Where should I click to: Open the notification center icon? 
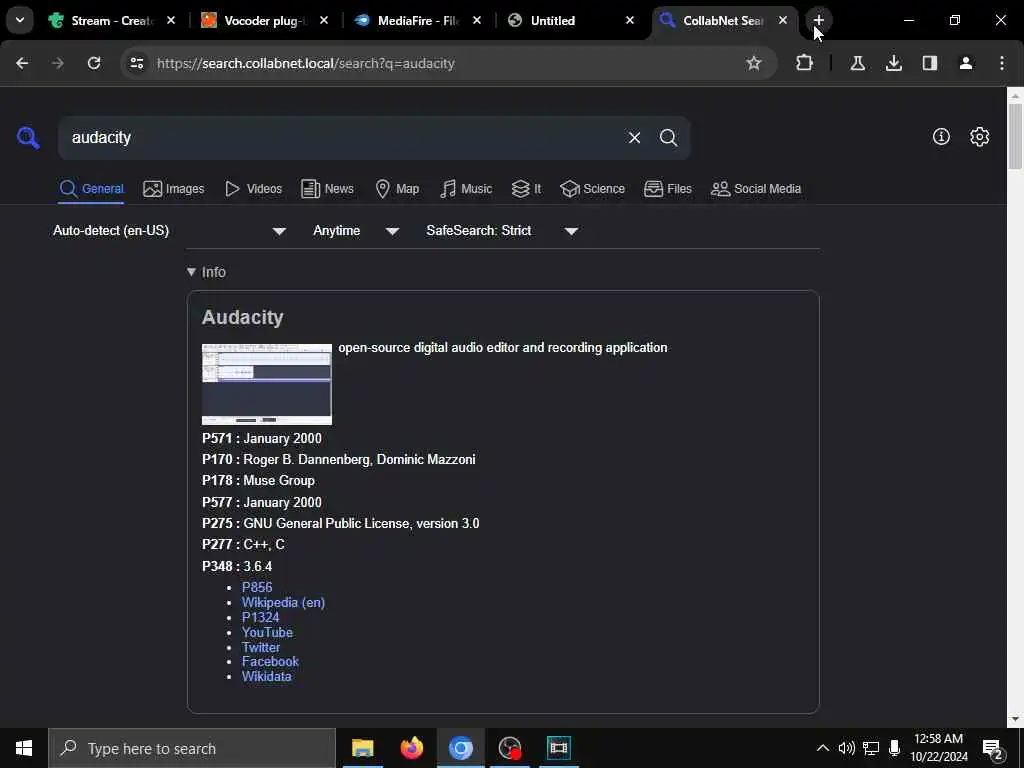pyautogui.click(x=993, y=749)
